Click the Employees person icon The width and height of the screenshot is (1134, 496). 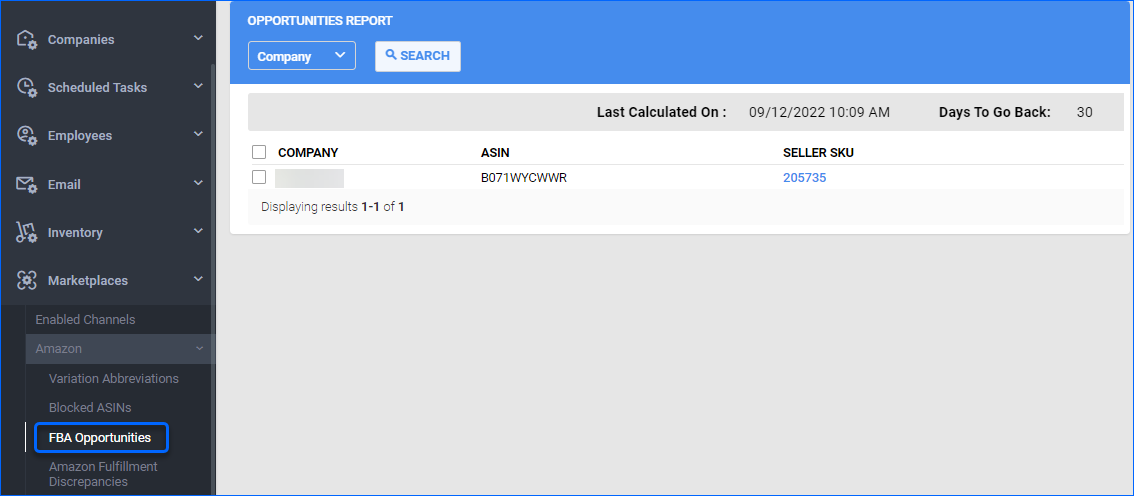tap(27, 136)
